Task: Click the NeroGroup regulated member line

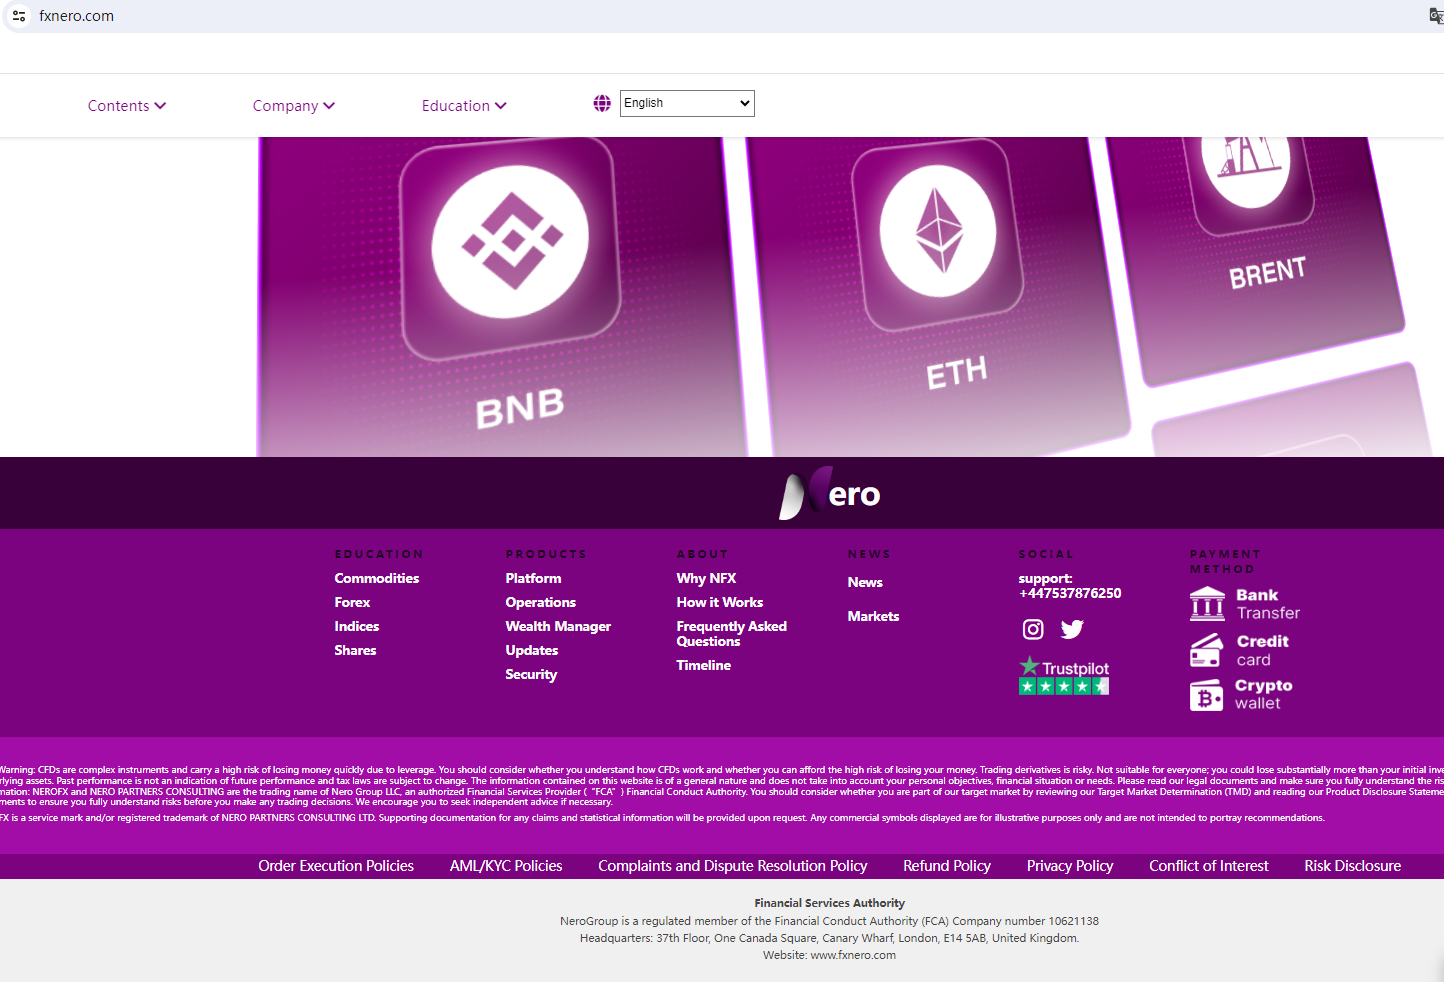Action: coord(830,921)
